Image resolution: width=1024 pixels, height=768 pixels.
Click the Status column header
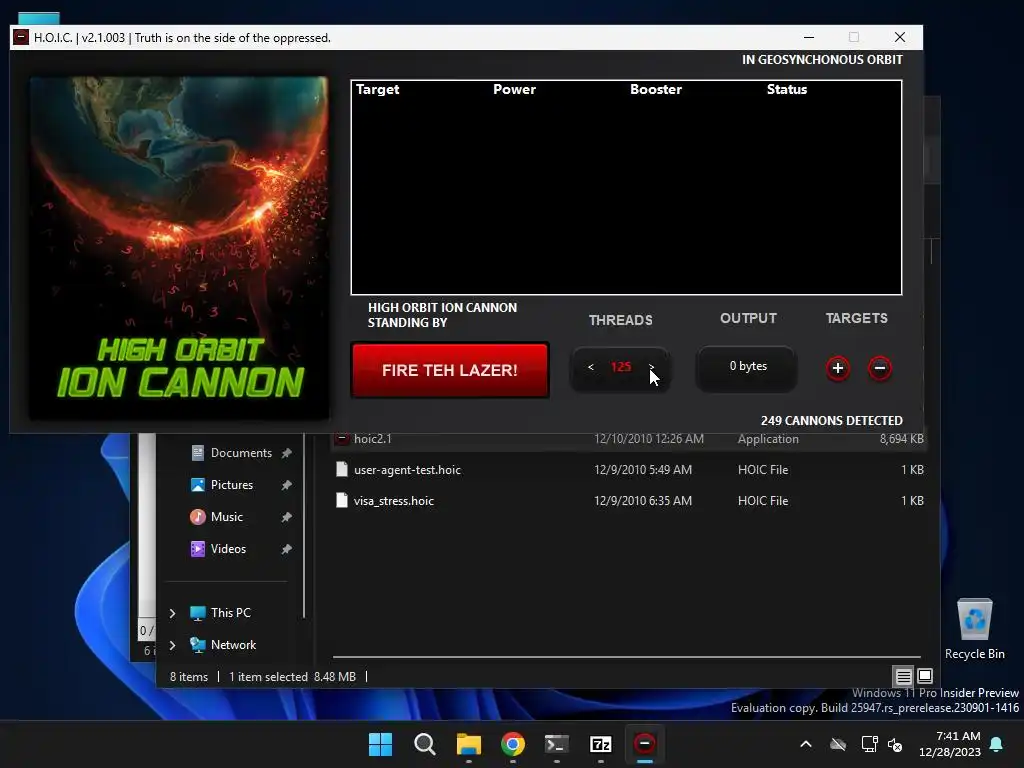[x=787, y=89]
